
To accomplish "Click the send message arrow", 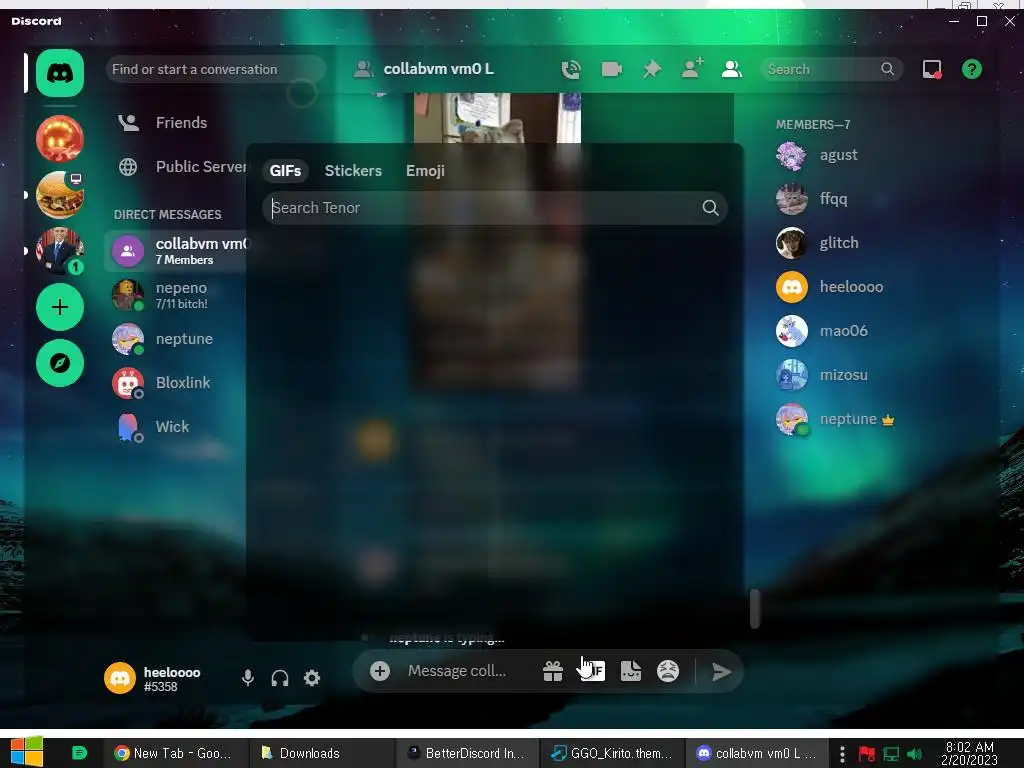I will (x=721, y=671).
